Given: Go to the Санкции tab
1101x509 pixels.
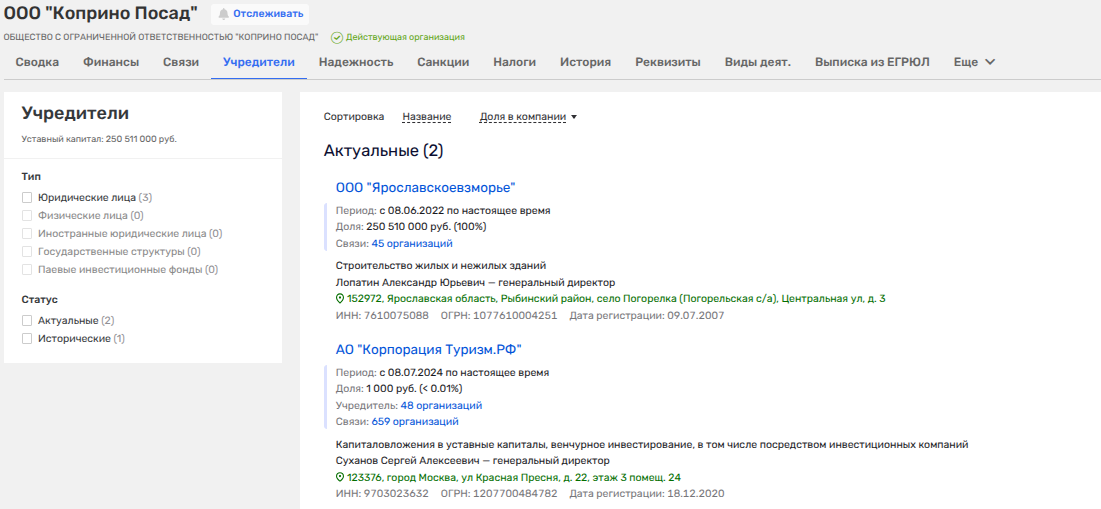Looking at the screenshot, I should [443, 62].
